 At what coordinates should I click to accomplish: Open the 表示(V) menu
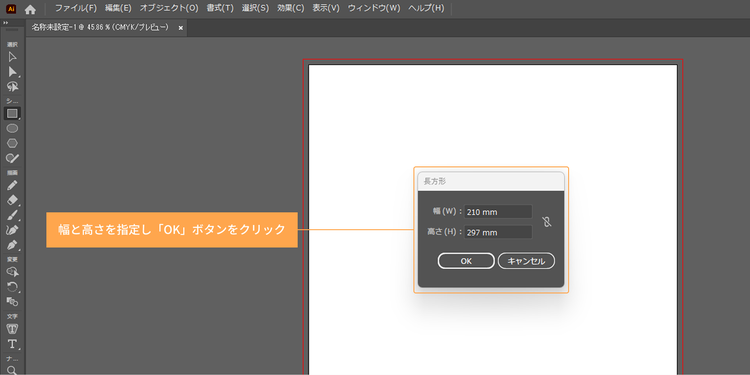tap(326, 8)
